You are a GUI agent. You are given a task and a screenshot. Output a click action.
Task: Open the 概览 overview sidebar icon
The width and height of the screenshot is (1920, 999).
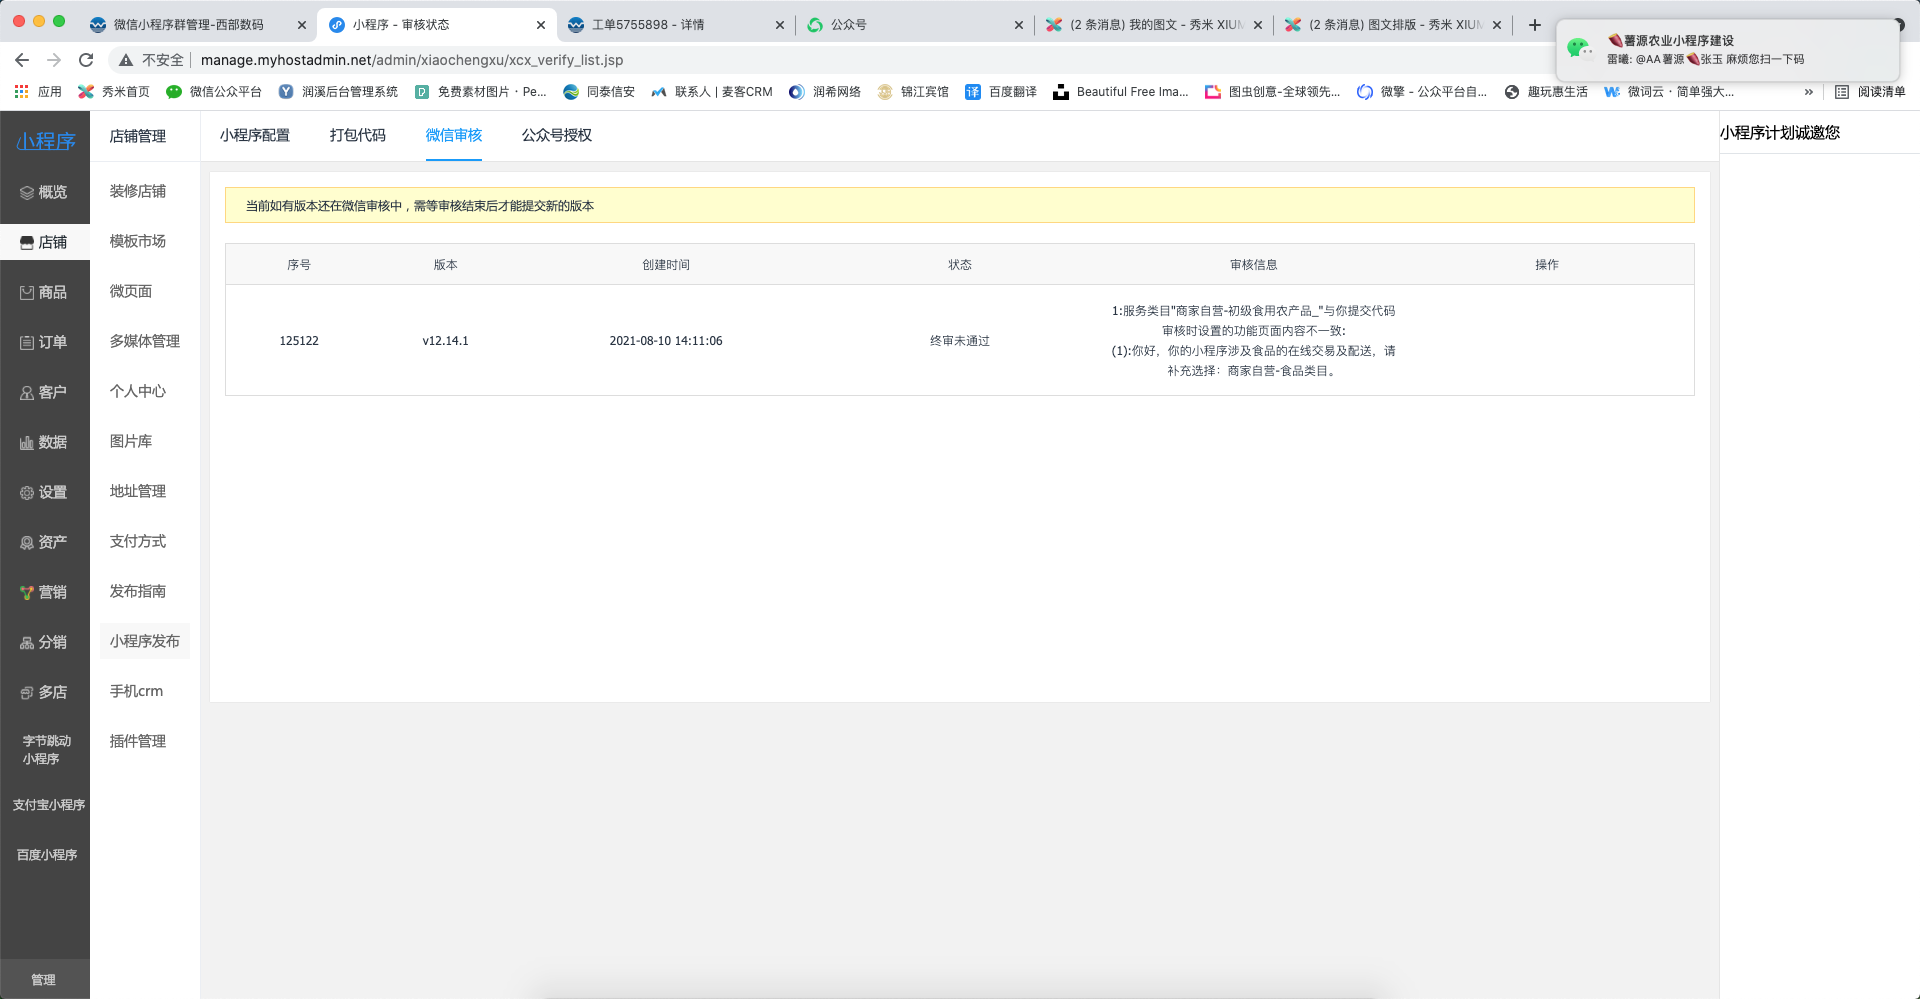pos(44,192)
